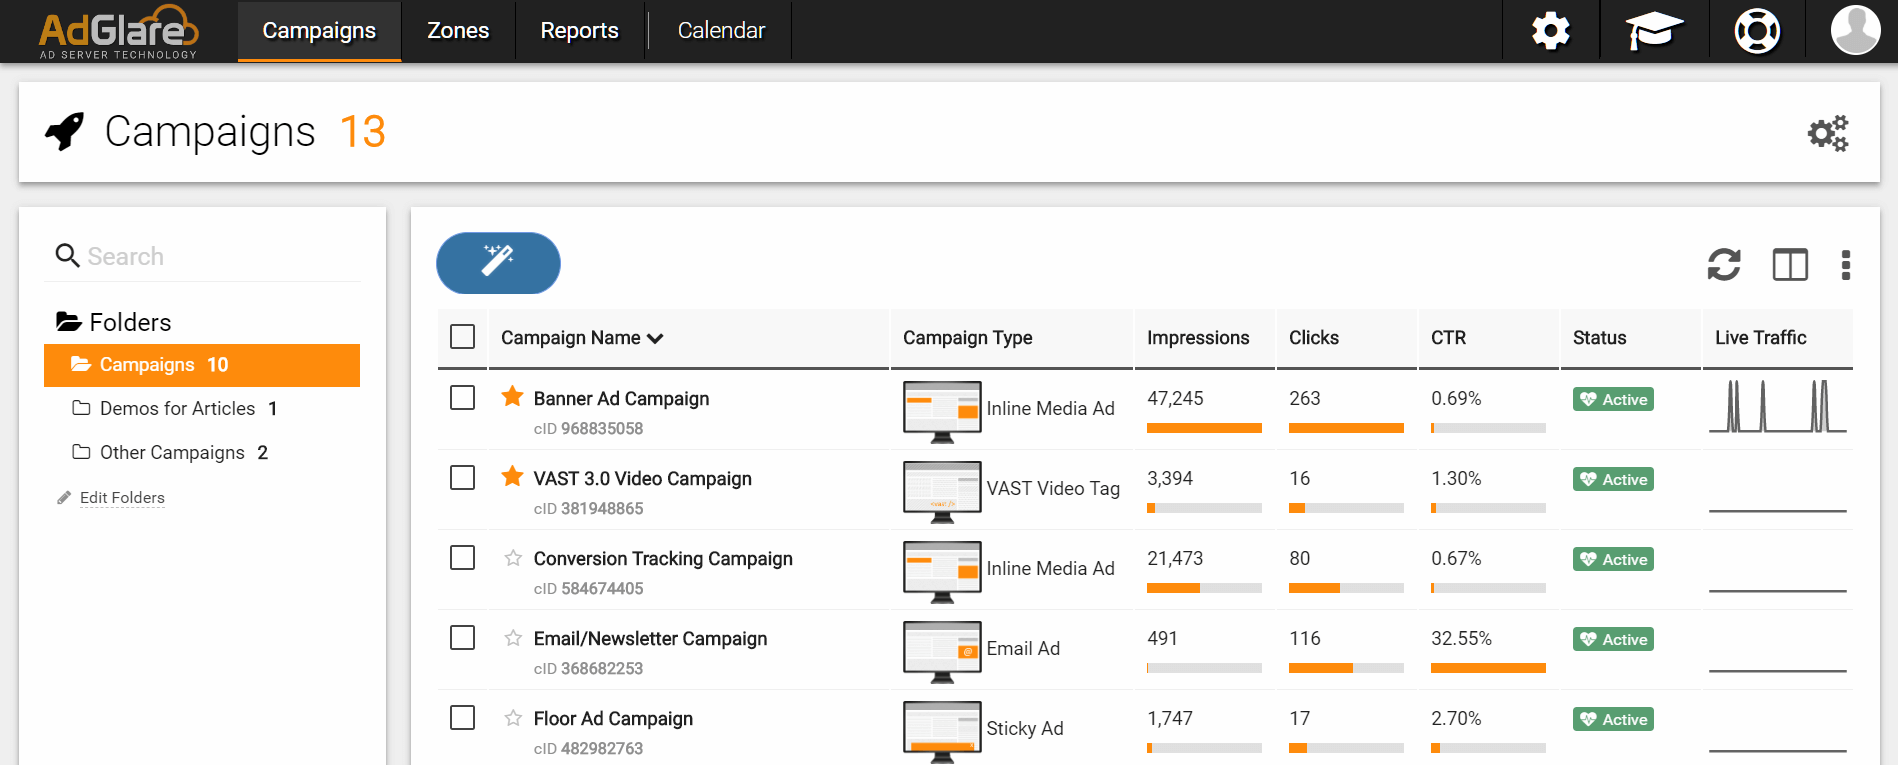
Task: Check the Banner Ad Campaign checkbox
Action: 462,398
